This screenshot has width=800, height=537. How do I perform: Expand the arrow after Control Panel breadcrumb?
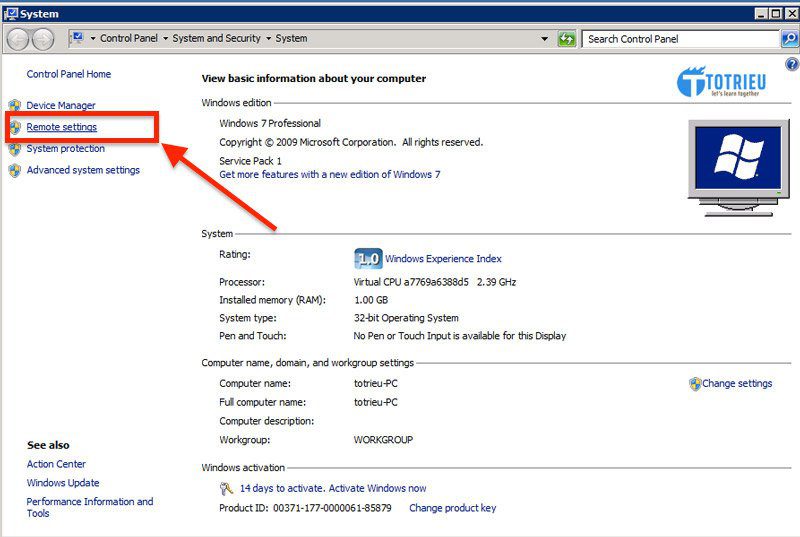click(166, 39)
